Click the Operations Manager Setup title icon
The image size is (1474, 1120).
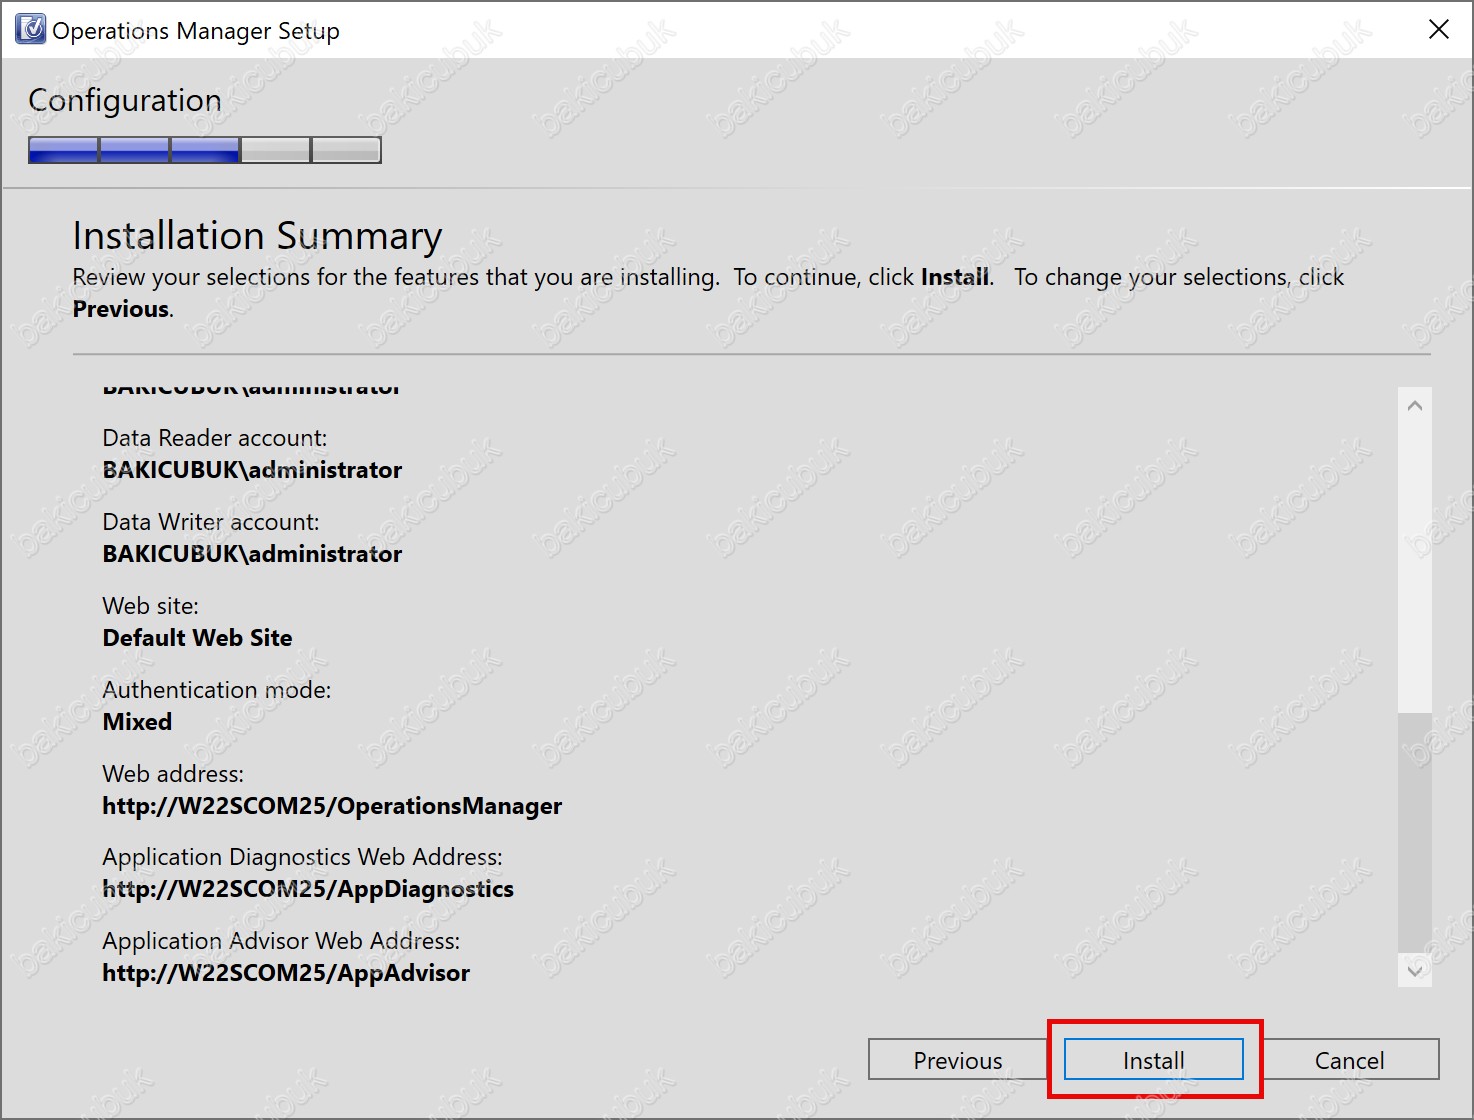point(30,29)
